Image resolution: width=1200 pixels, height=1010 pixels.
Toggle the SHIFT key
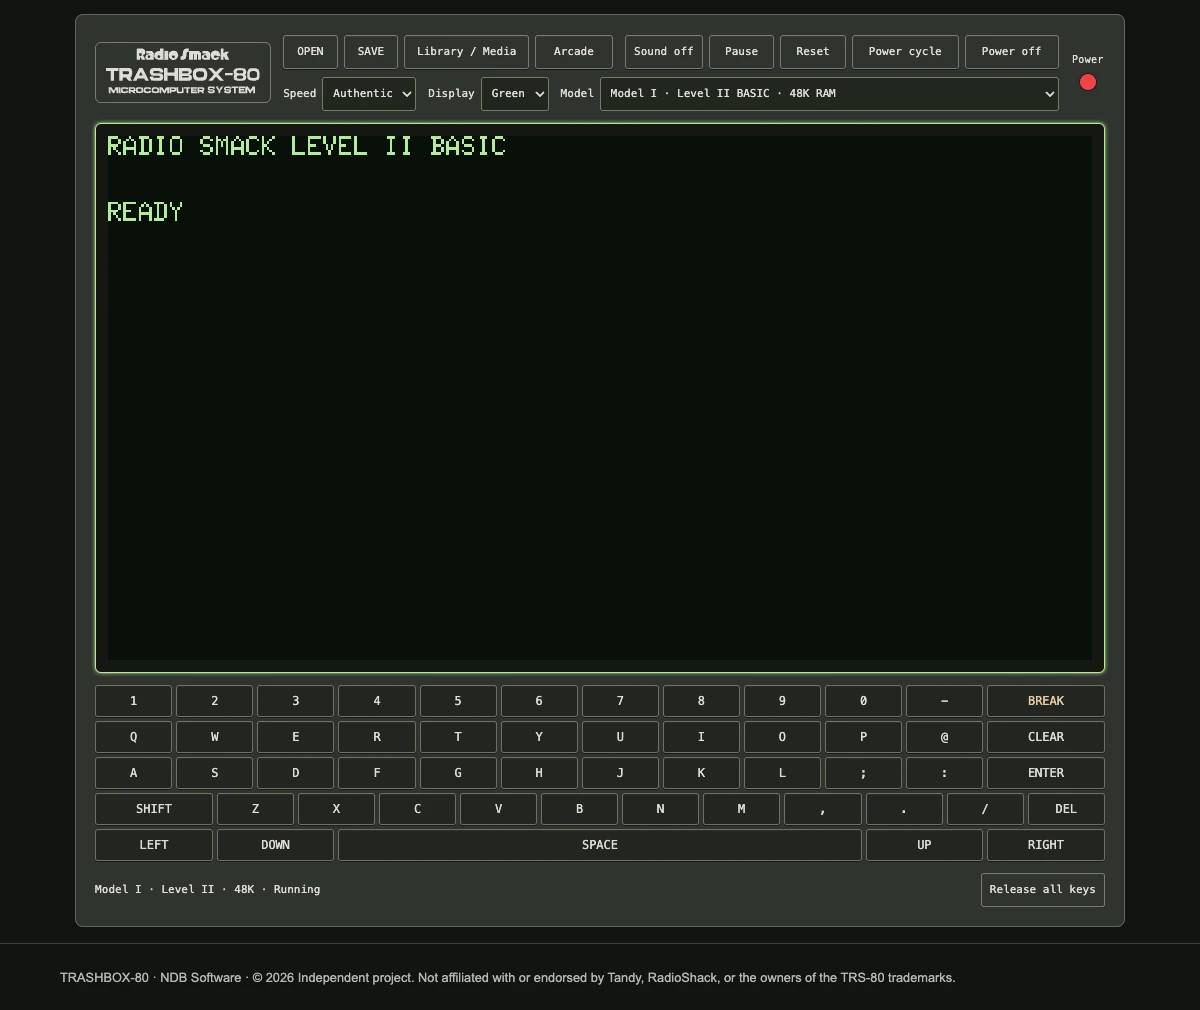[x=154, y=809]
